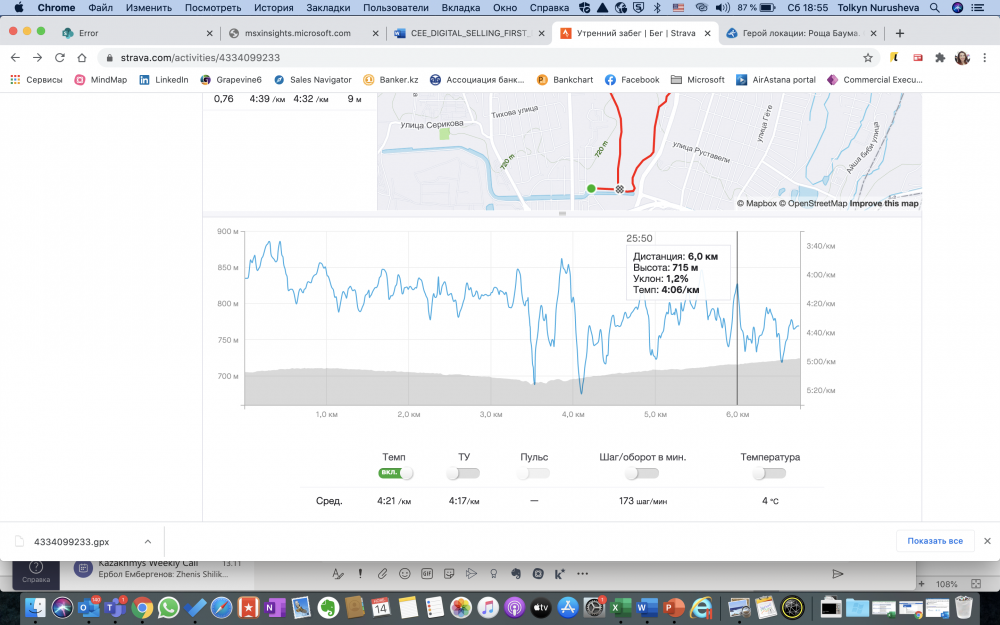
Task: Bookmark this page with the star icon
Action: click(868, 58)
